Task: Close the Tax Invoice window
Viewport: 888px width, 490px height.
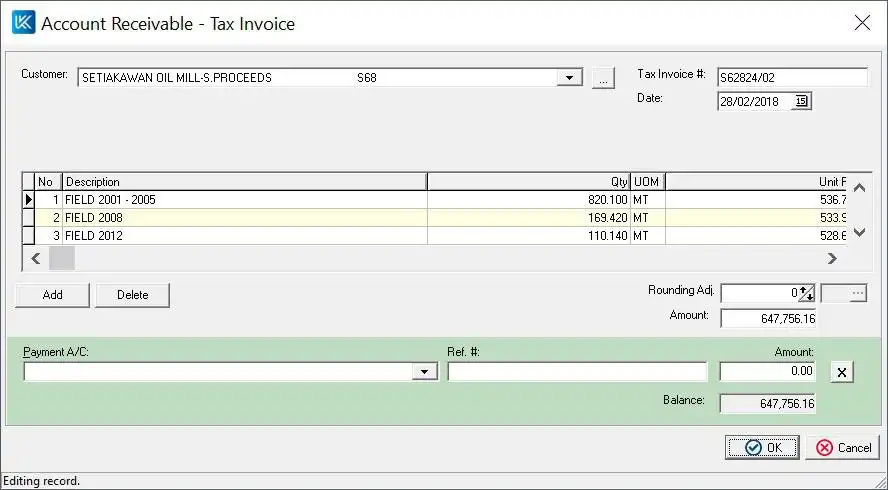Action: pos(862,23)
